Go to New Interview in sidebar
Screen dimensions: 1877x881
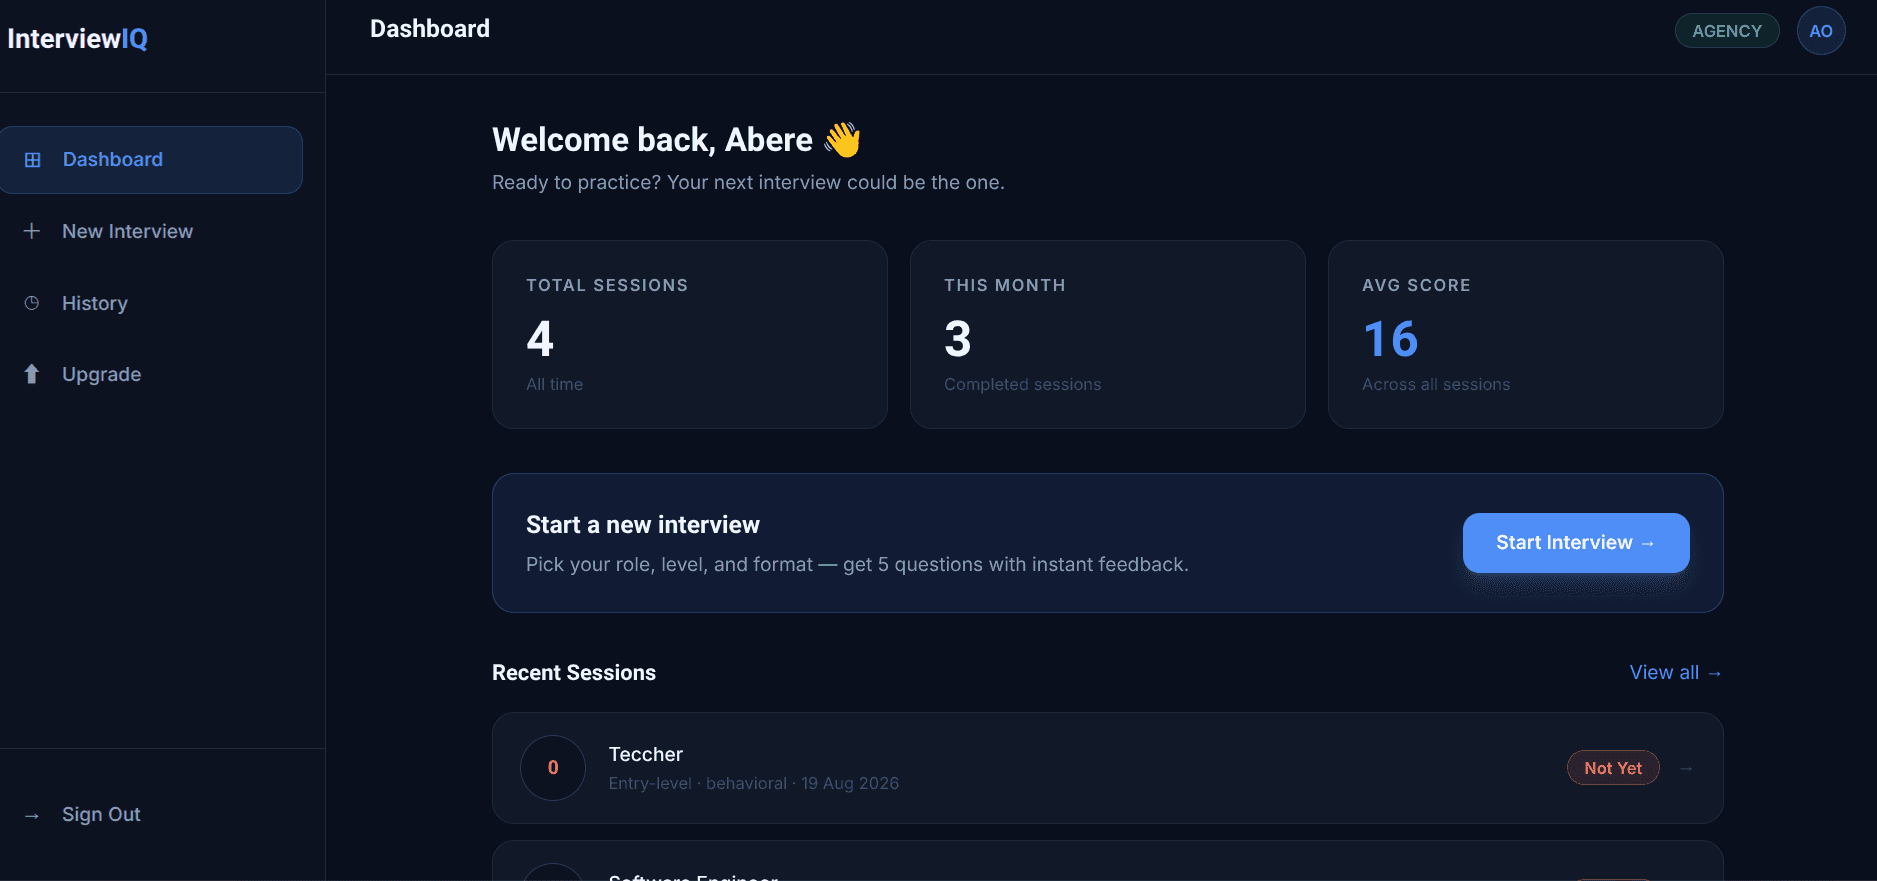click(151, 231)
